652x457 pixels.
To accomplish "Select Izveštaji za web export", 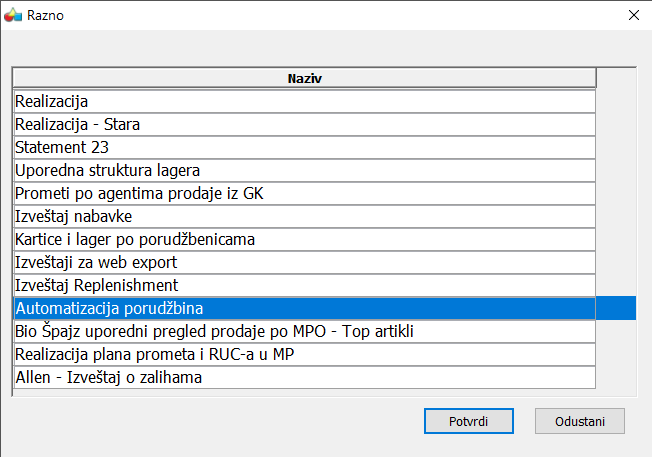I will coord(305,262).
